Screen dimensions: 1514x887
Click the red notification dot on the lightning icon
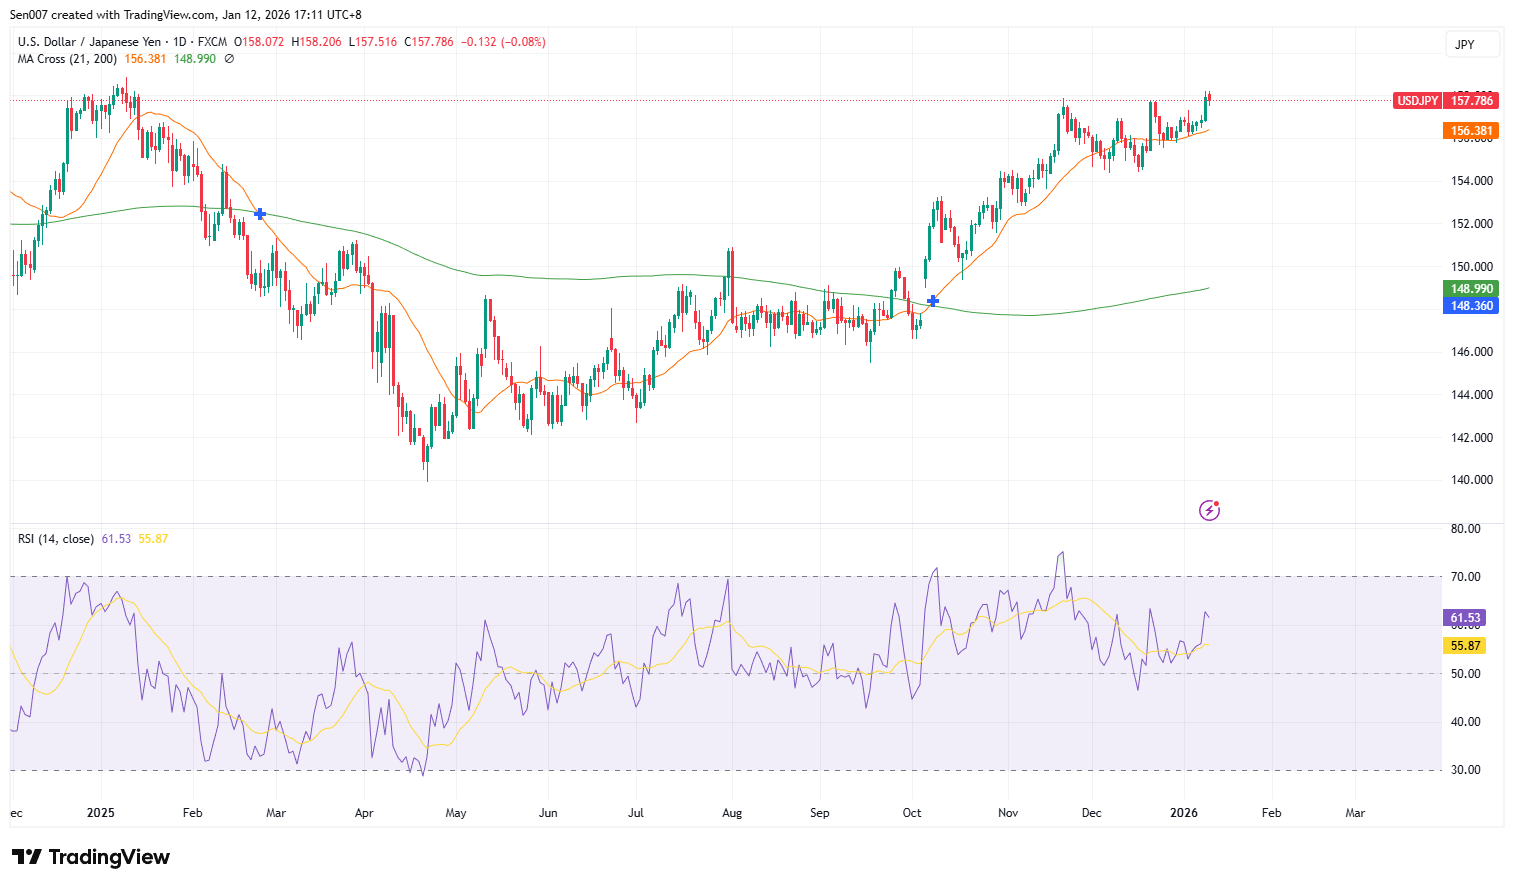point(1218,502)
